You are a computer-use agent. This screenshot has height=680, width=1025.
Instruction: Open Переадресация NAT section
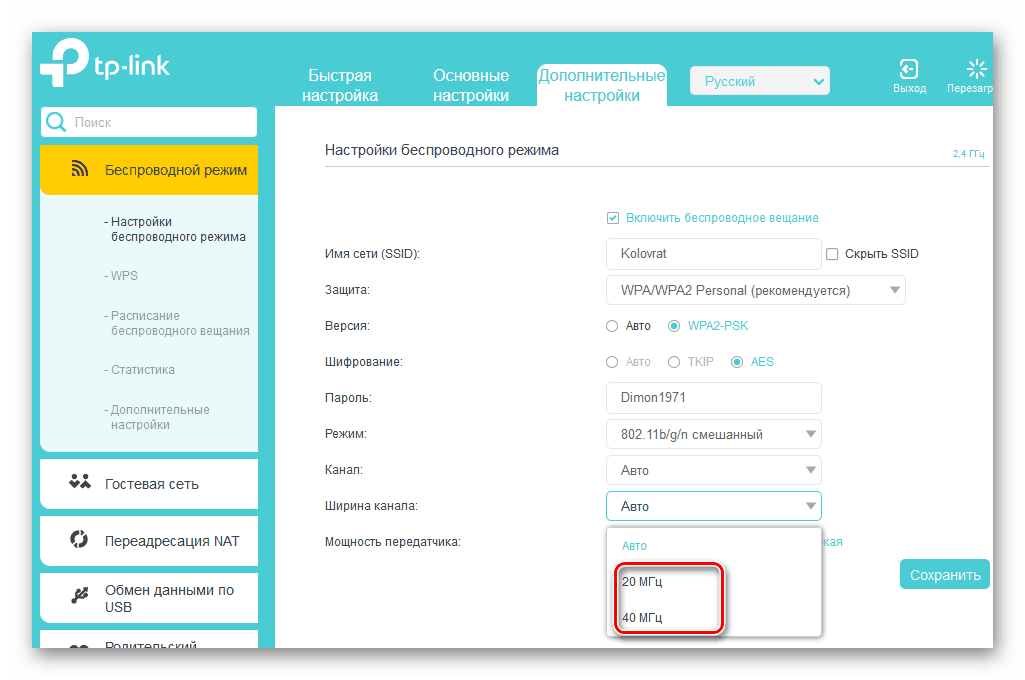(149, 541)
